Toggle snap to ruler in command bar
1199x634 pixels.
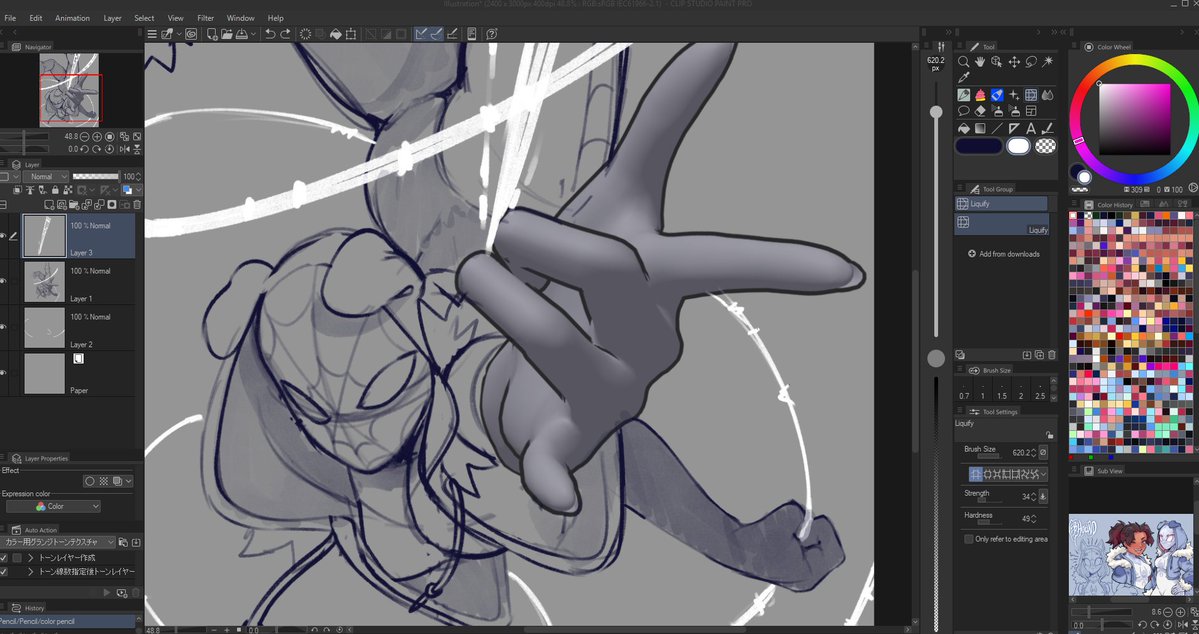tap(421, 34)
